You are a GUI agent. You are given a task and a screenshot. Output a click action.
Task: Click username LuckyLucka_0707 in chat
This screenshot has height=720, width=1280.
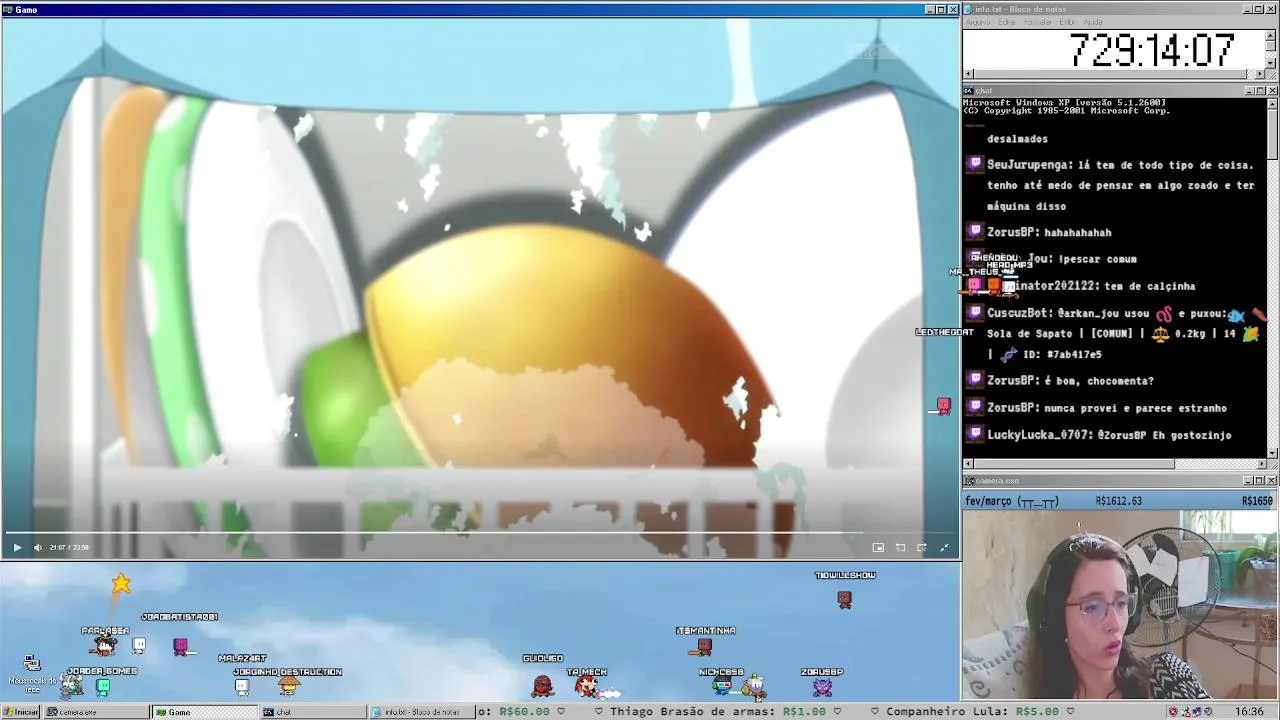[x=1039, y=435]
